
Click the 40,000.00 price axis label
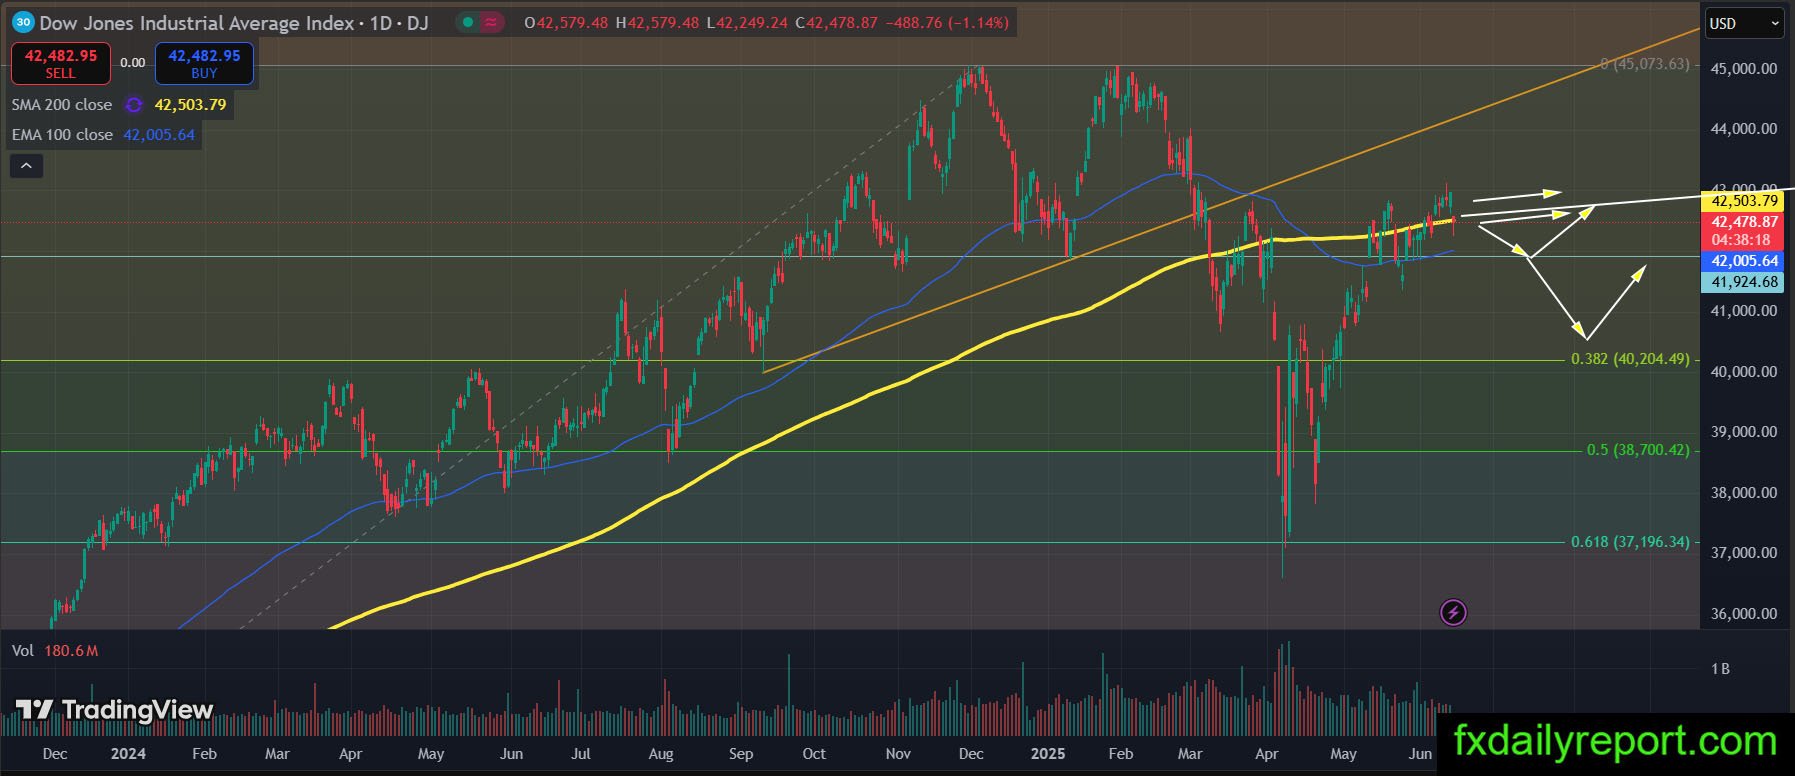(1744, 371)
